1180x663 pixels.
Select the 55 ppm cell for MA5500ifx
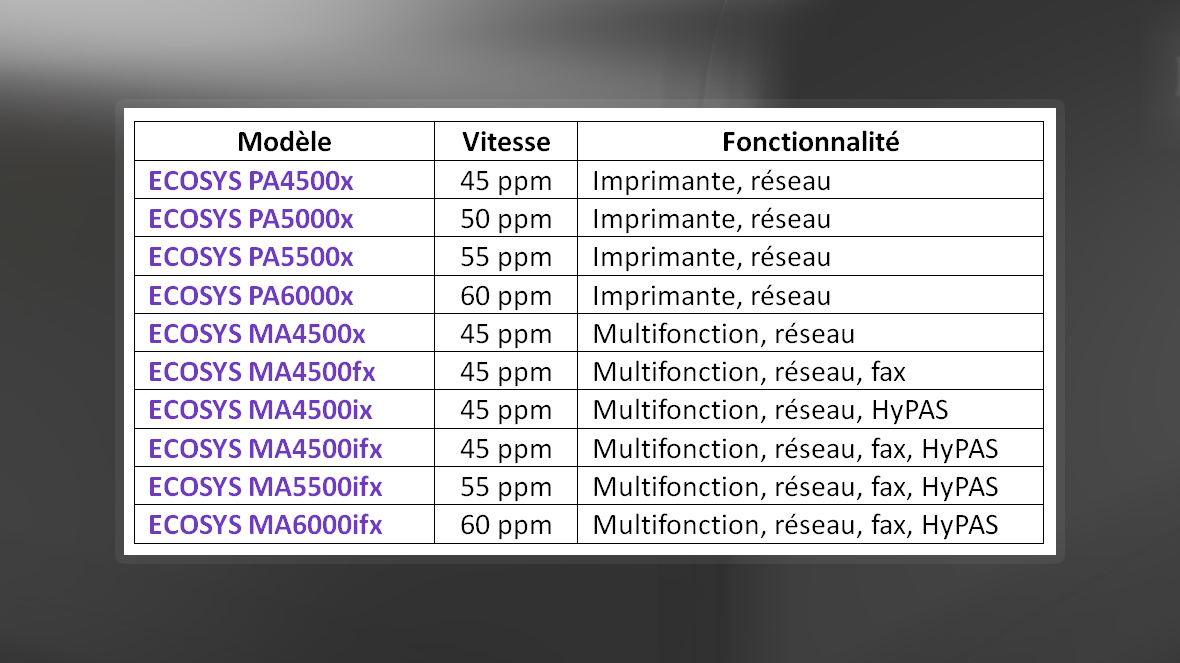(x=506, y=487)
